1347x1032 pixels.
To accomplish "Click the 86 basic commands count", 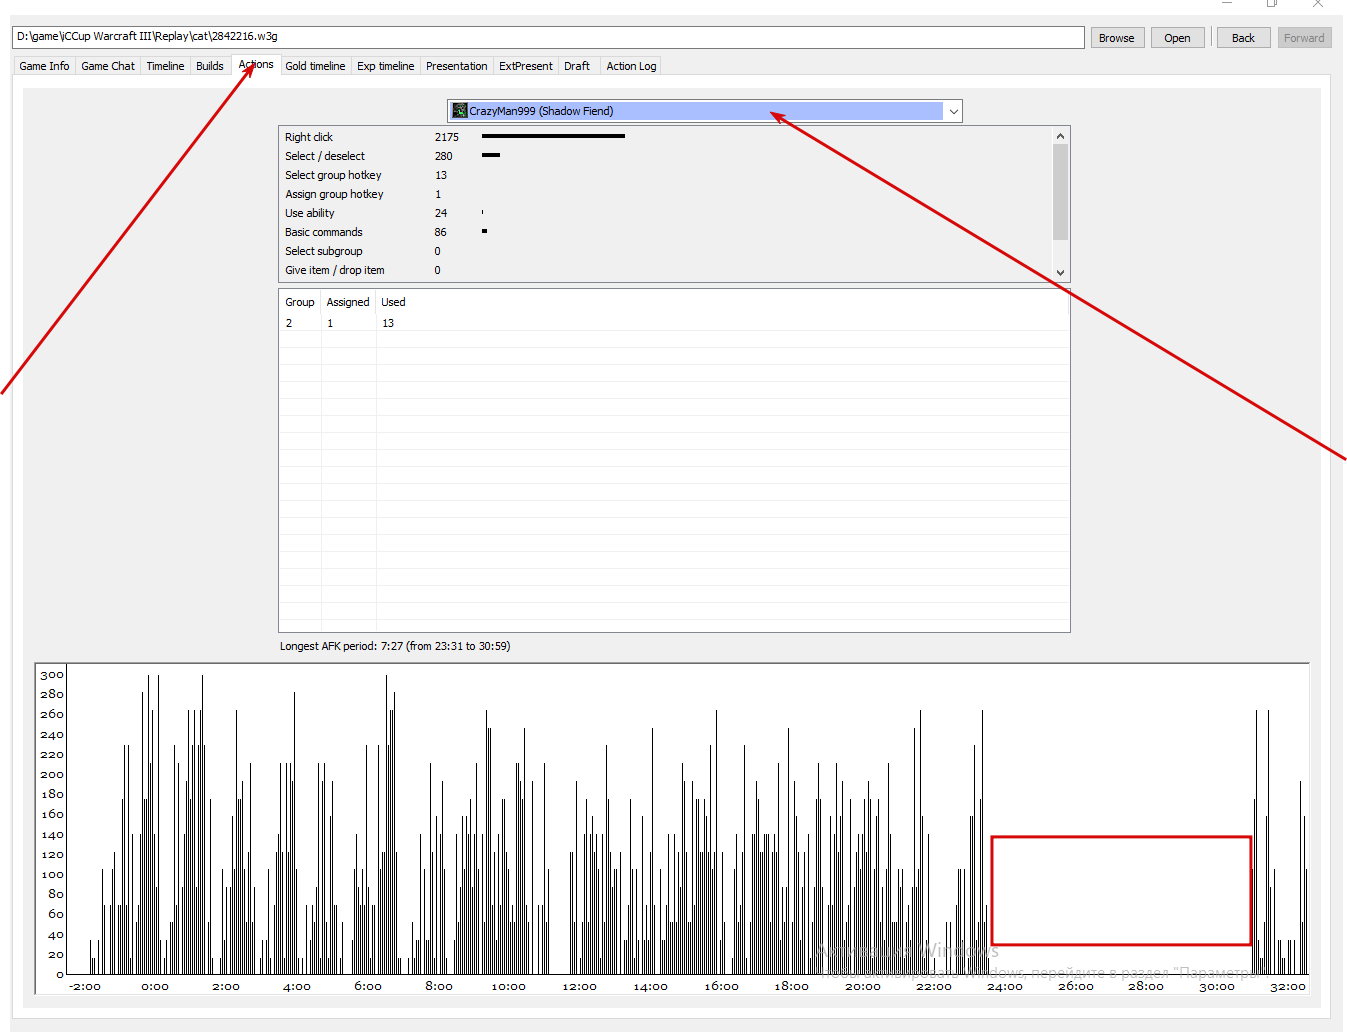I will click(440, 232).
